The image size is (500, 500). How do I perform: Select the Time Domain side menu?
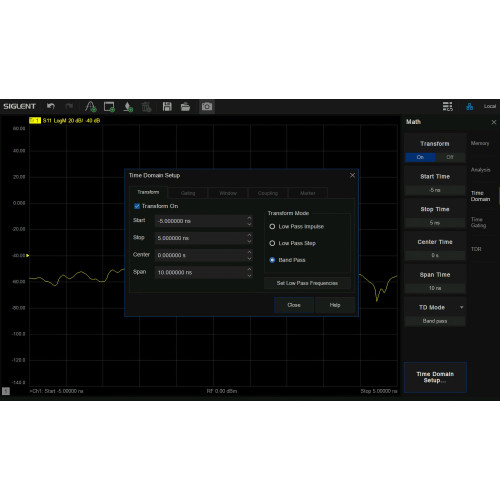480,196
